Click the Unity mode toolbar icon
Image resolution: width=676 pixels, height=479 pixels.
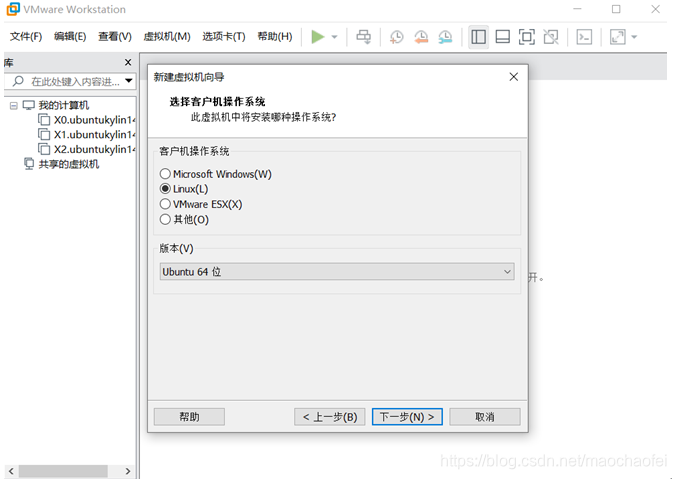pos(551,37)
